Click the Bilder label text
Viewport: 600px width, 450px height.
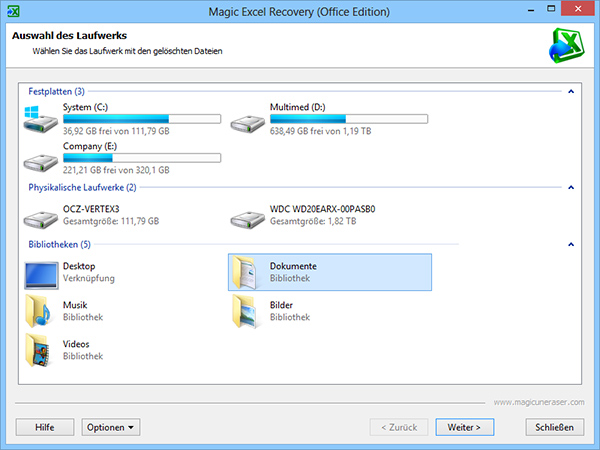[281, 305]
